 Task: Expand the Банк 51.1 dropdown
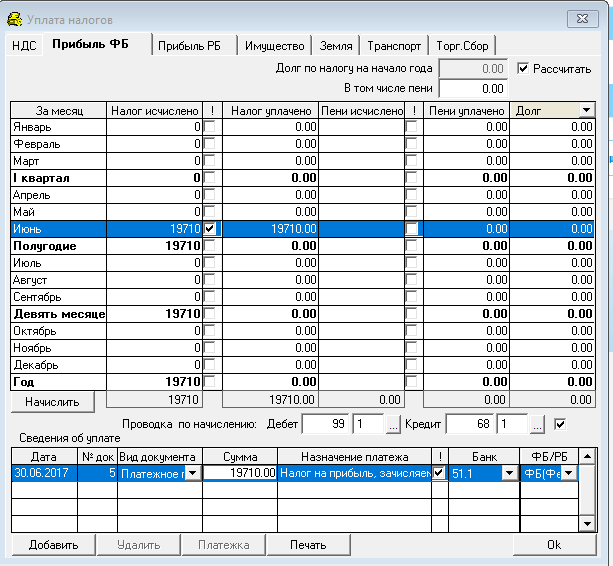pos(509,473)
